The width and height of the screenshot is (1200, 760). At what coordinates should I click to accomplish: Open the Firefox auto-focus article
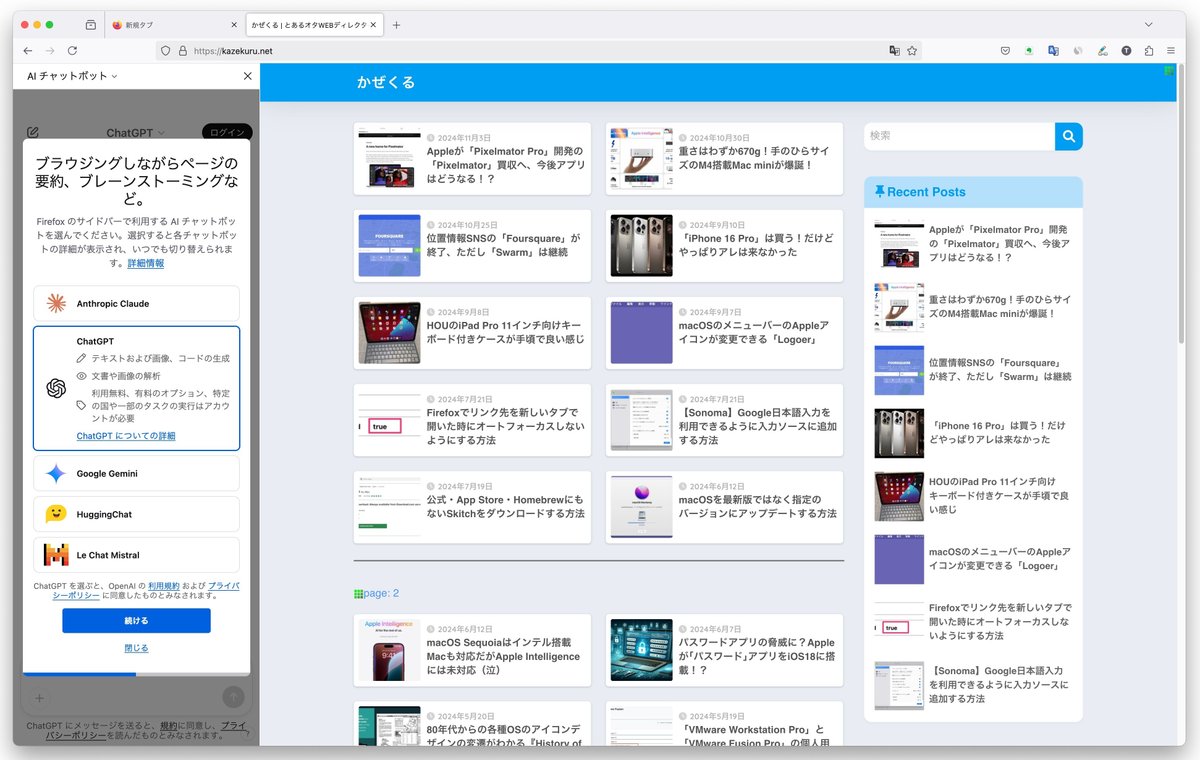pos(472,420)
